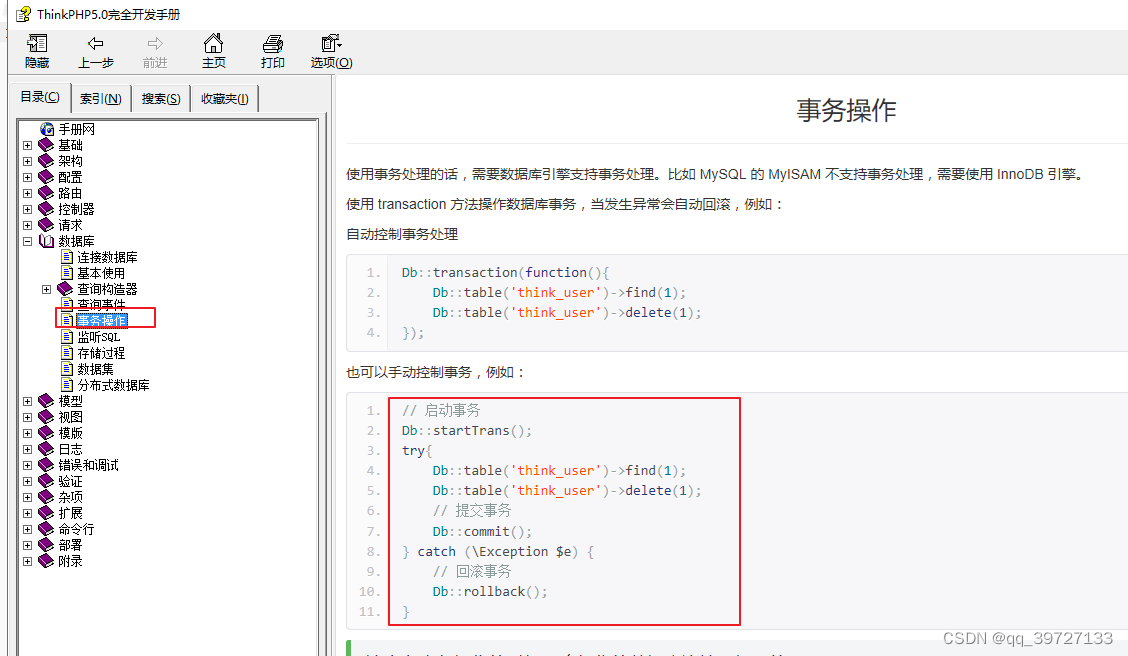Open the 监听SQL topic
The width and height of the screenshot is (1128, 656).
click(99, 337)
